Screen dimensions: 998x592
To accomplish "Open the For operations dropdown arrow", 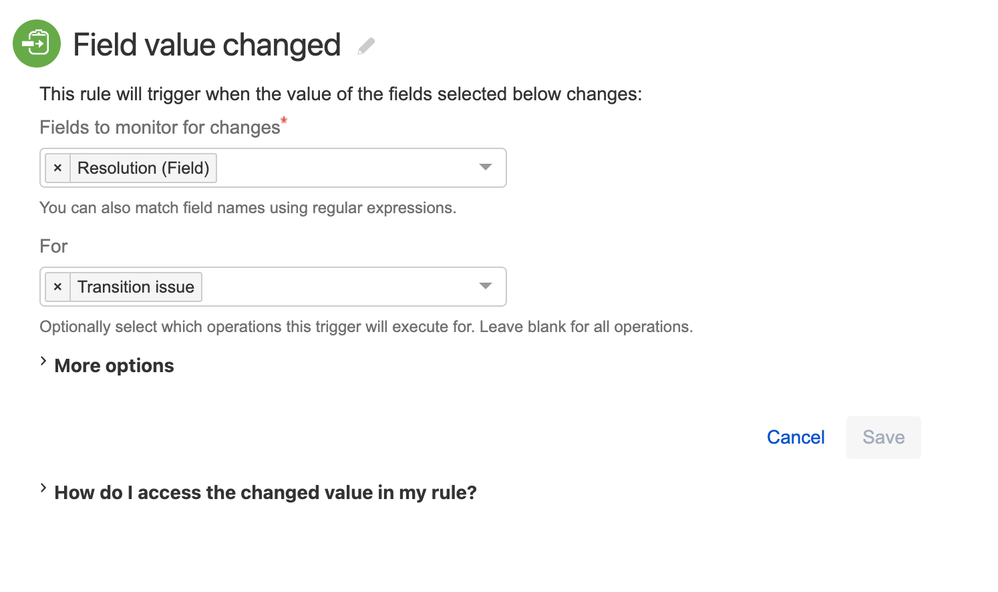I will [485, 287].
